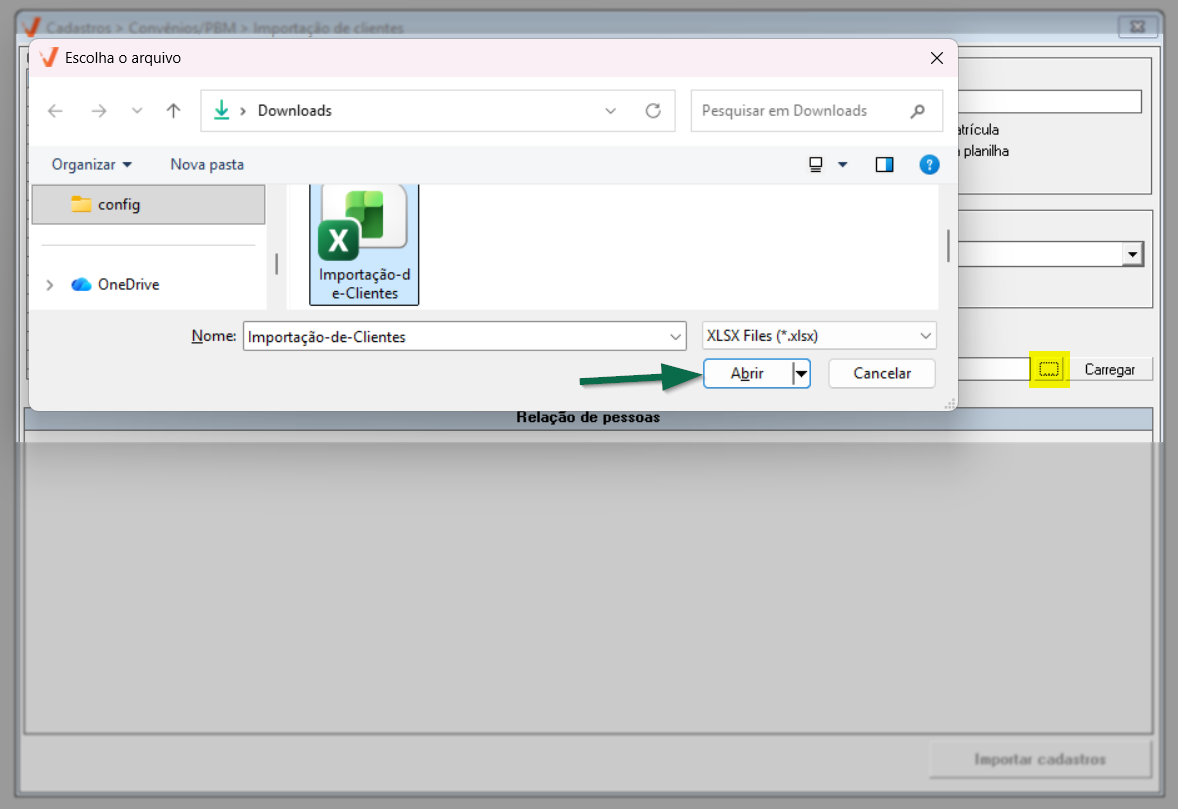Select the config folder in sidebar
This screenshot has width=1178, height=809.
pyautogui.click(x=149, y=204)
